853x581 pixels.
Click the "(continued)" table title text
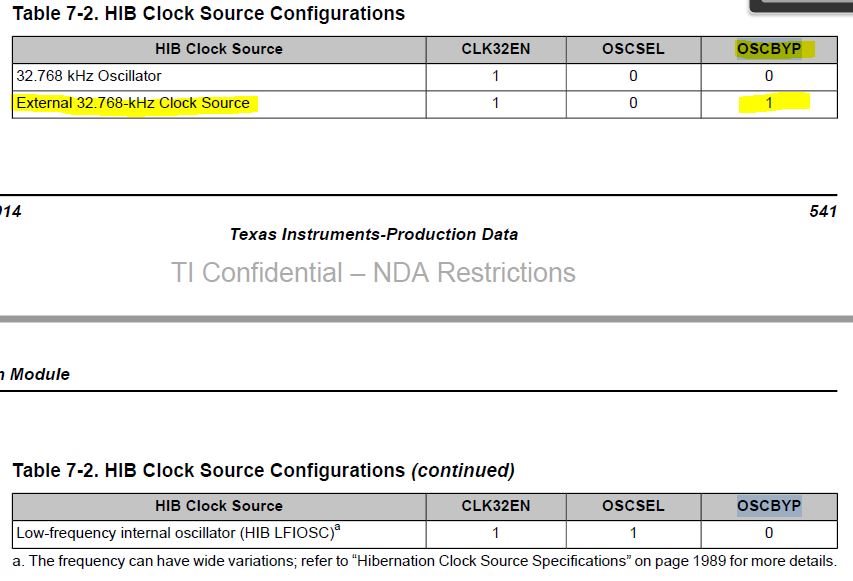462,470
